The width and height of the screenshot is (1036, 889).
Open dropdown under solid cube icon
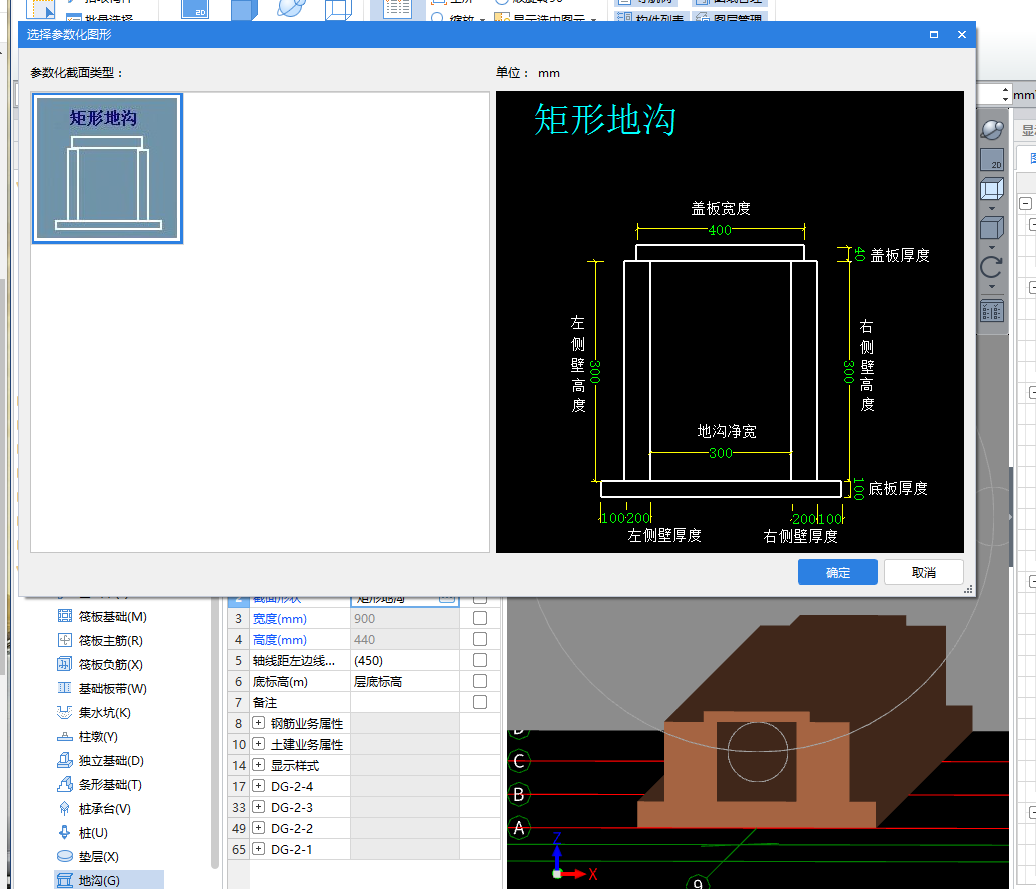(x=992, y=248)
